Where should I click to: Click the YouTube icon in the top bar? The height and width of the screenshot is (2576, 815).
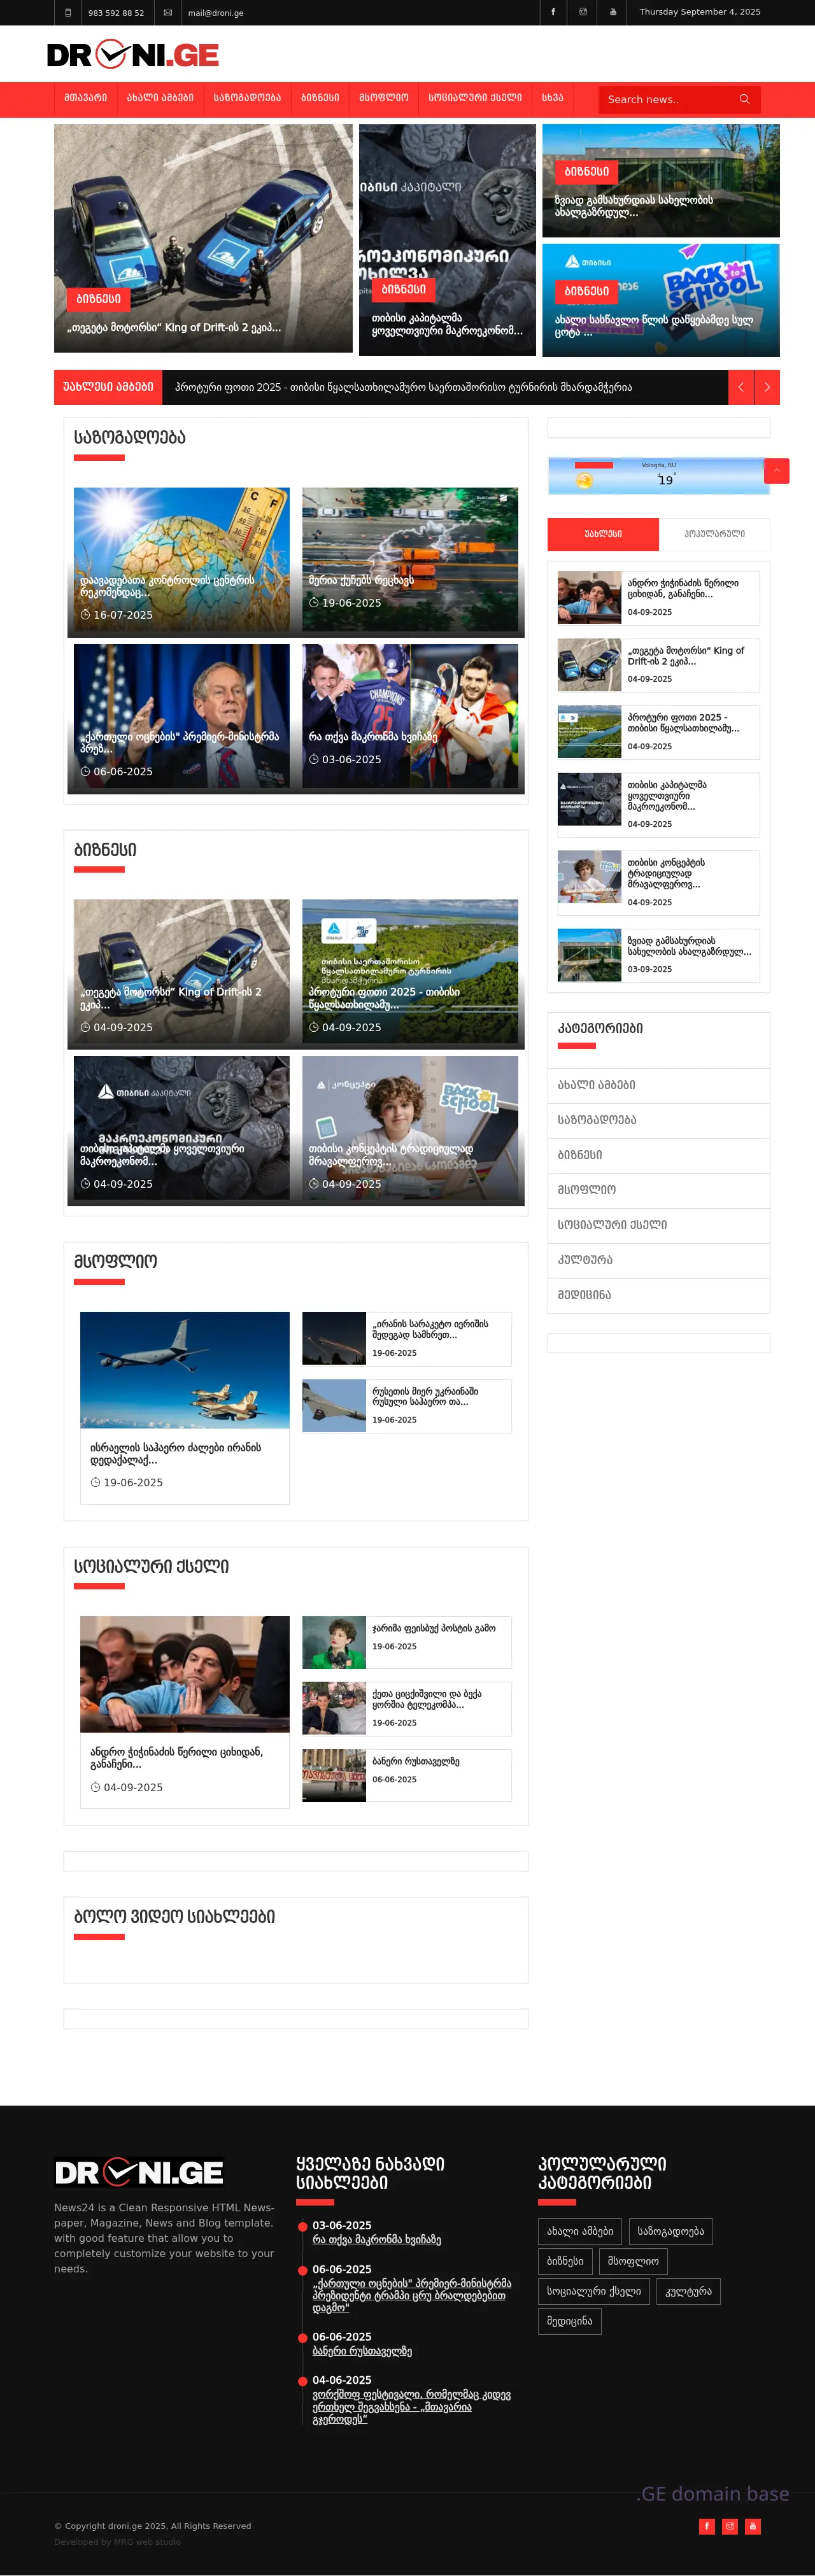pyautogui.click(x=613, y=12)
